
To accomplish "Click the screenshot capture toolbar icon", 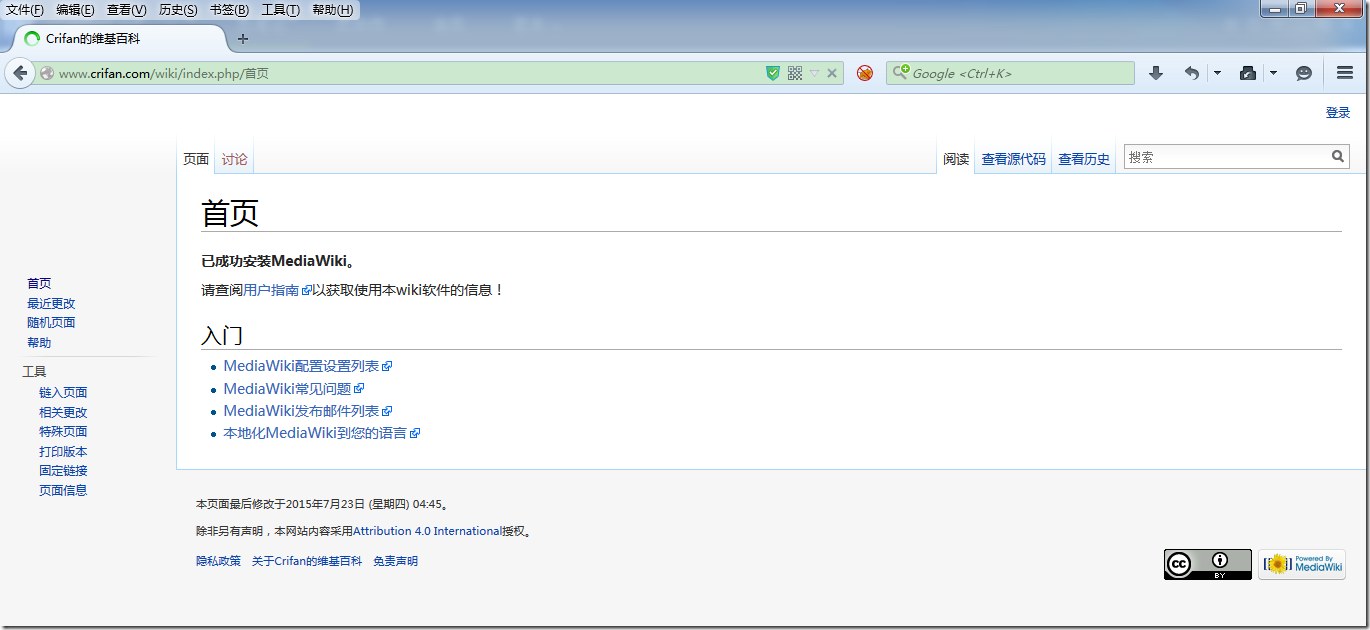I will pyautogui.click(x=1248, y=73).
